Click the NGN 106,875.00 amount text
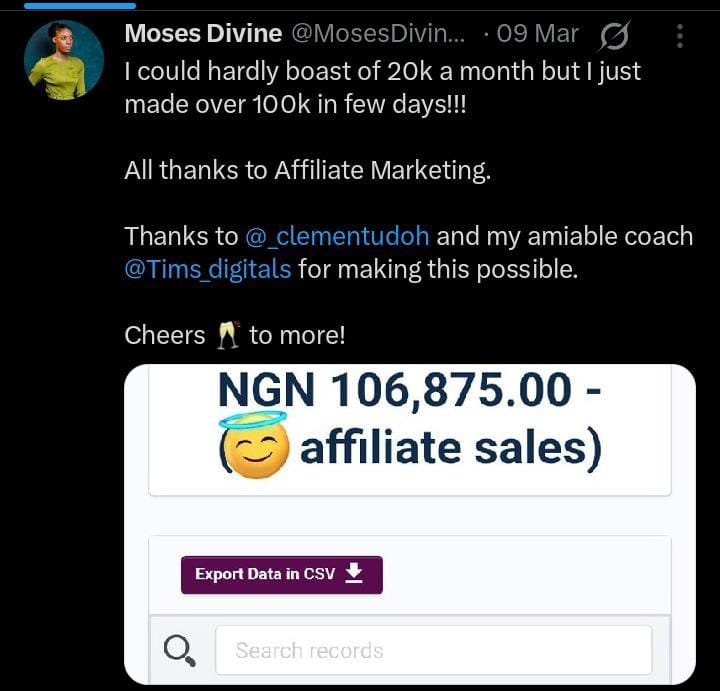 [409, 391]
